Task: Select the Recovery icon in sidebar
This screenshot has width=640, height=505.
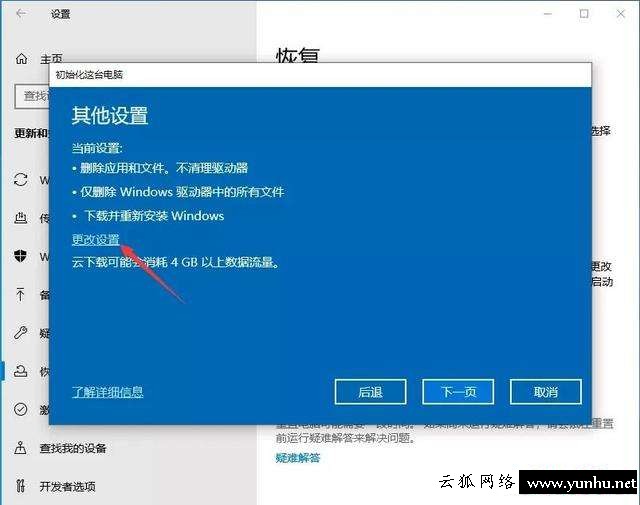Action: 20,371
